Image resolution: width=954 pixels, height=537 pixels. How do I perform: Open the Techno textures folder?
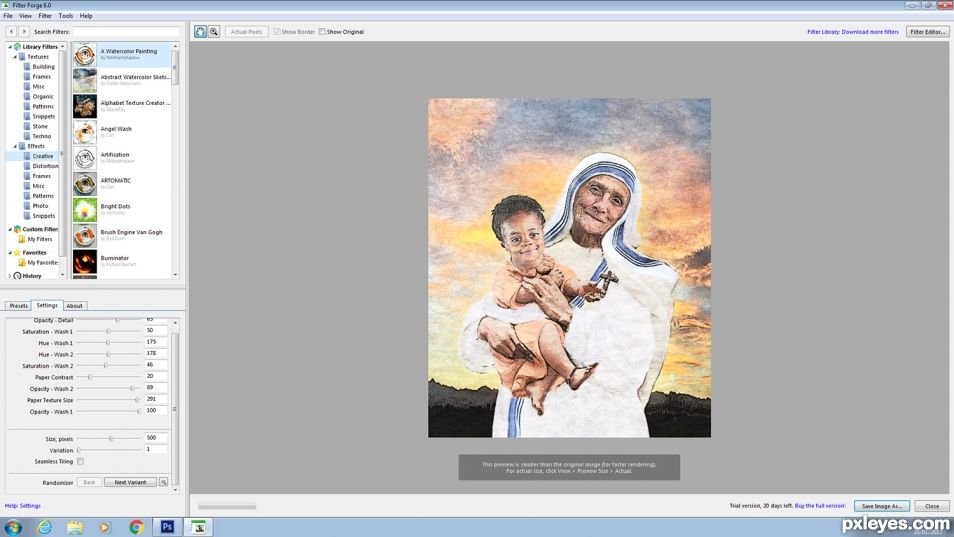coord(37,136)
